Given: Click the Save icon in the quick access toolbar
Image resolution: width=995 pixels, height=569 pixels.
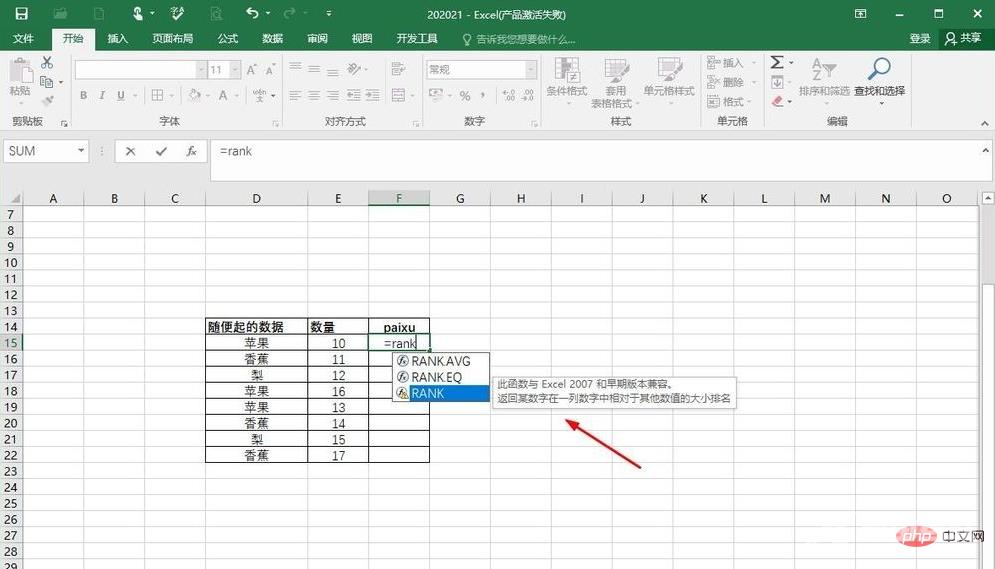Looking at the screenshot, I should 21,13.
